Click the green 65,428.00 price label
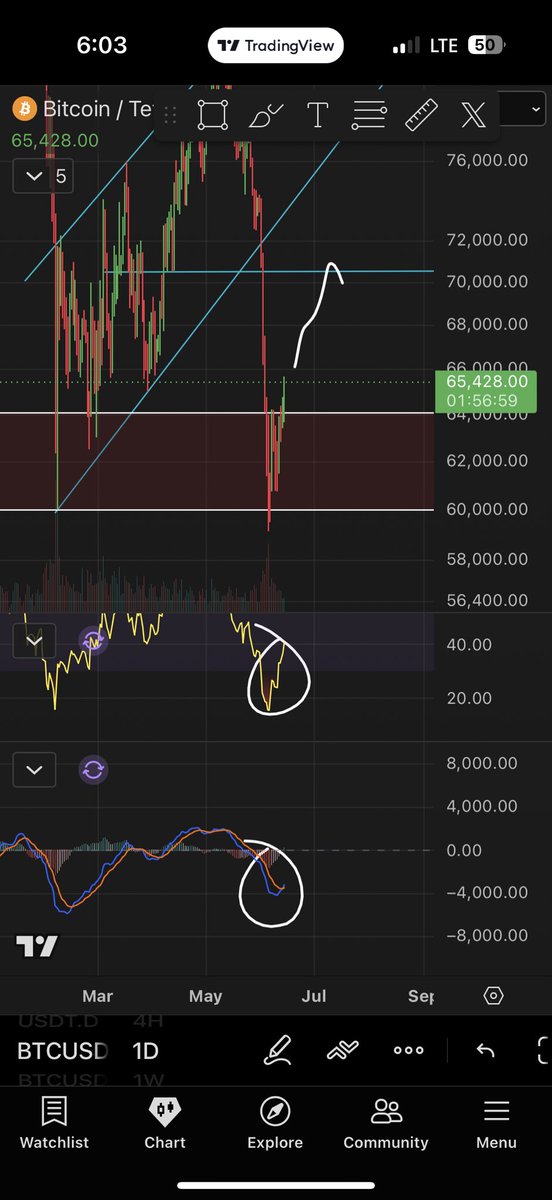This screenshot has height=1200, width=552. click(55, 140)
